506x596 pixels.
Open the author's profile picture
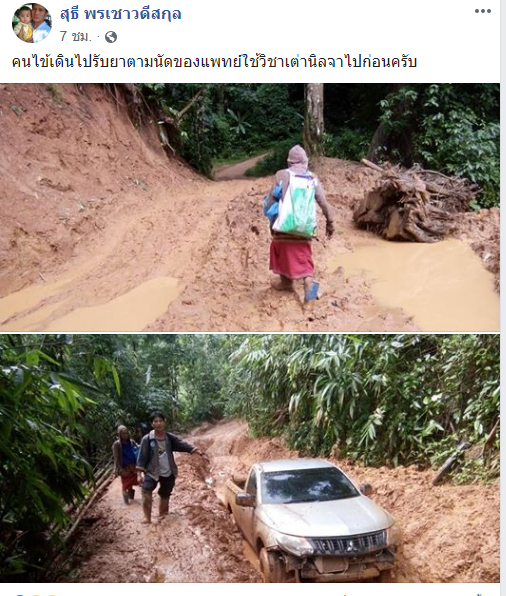[x=32, y=23]
